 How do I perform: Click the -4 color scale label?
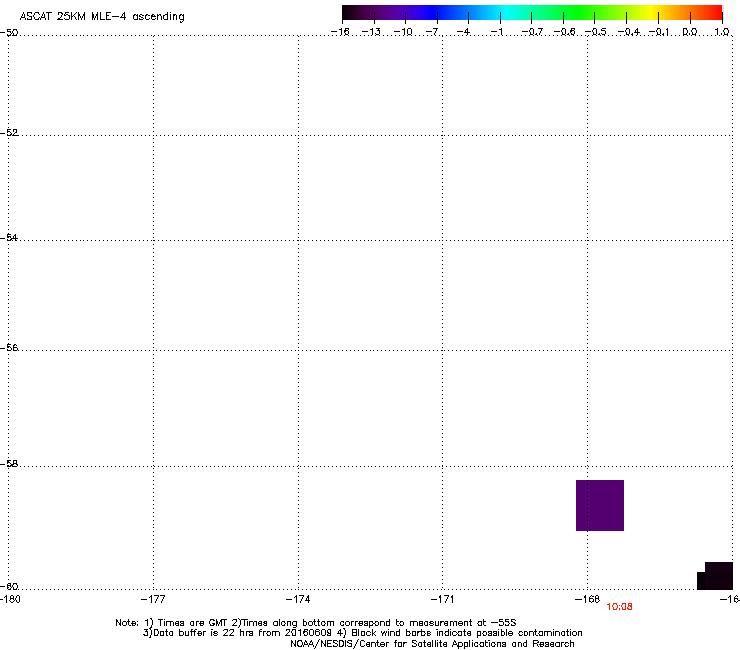[x=463, y=32]
